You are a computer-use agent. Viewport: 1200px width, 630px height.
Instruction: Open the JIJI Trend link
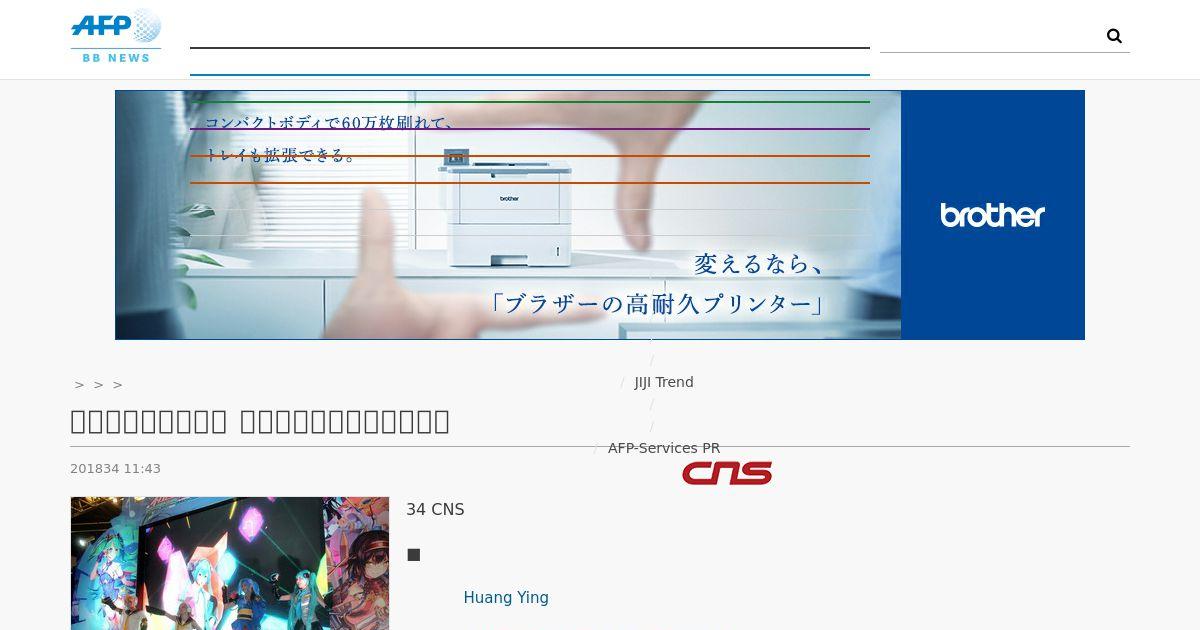664,382
